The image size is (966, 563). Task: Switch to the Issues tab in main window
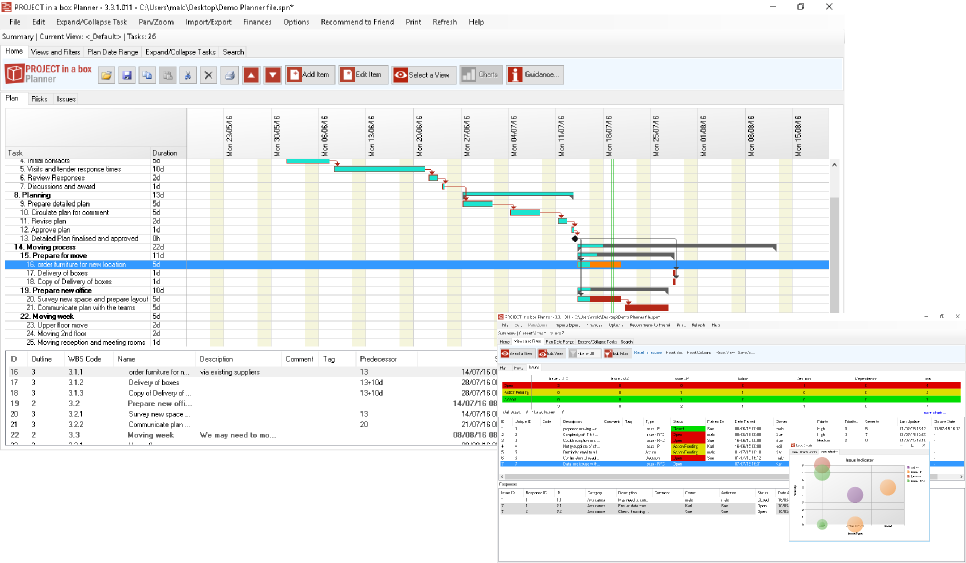coord(66,99)
